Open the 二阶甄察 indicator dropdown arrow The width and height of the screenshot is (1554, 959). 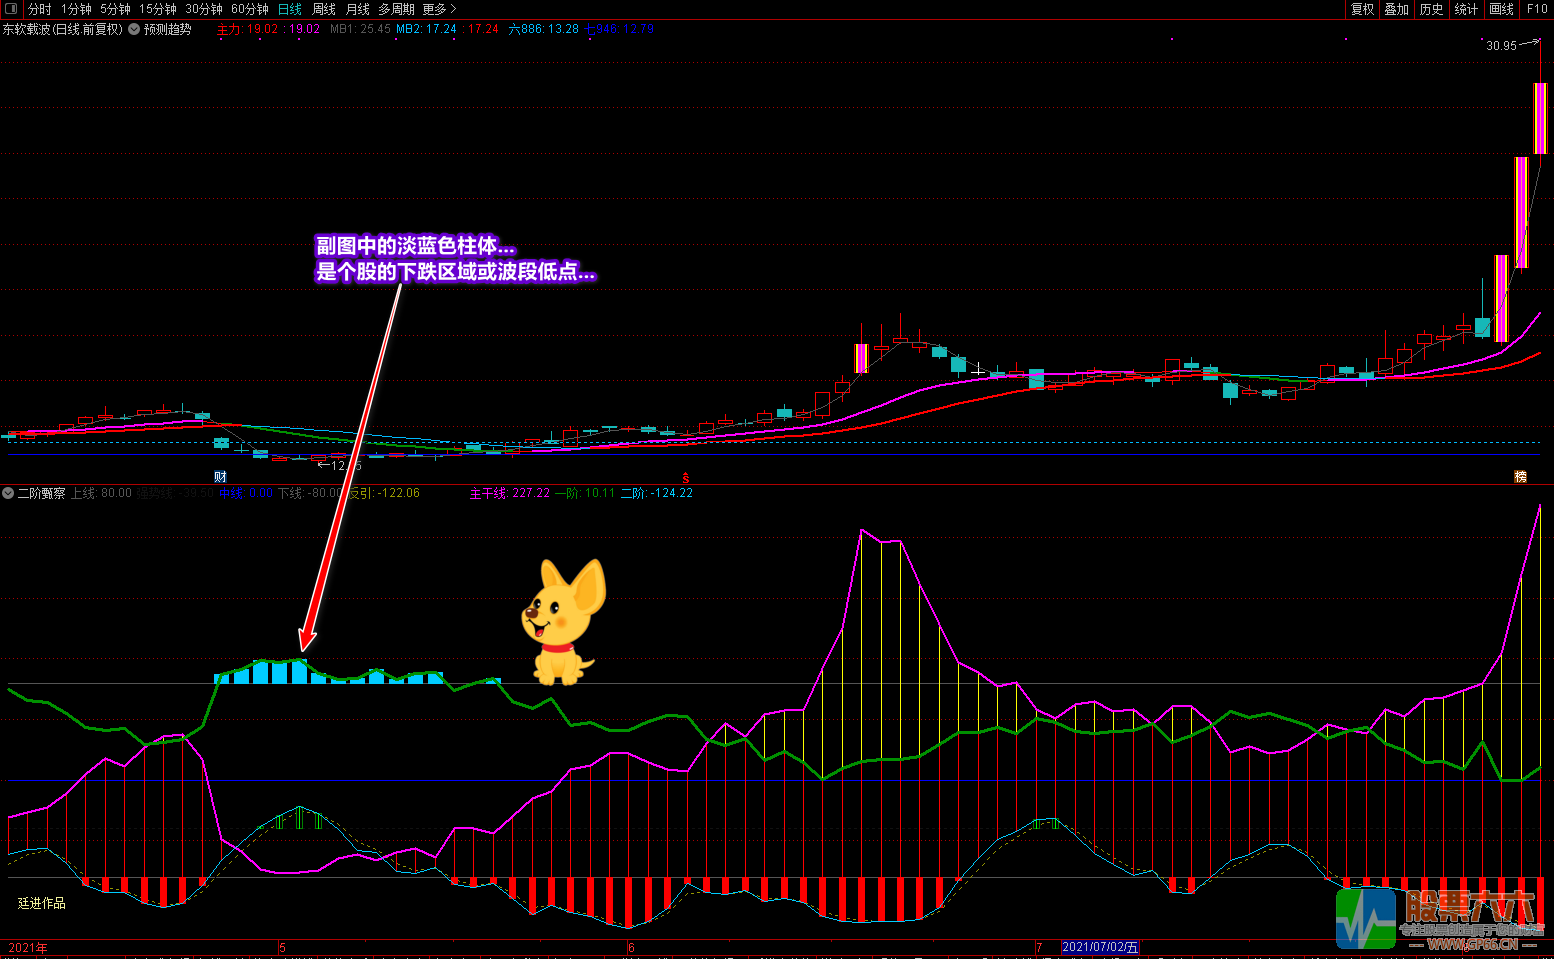[8, 493]
